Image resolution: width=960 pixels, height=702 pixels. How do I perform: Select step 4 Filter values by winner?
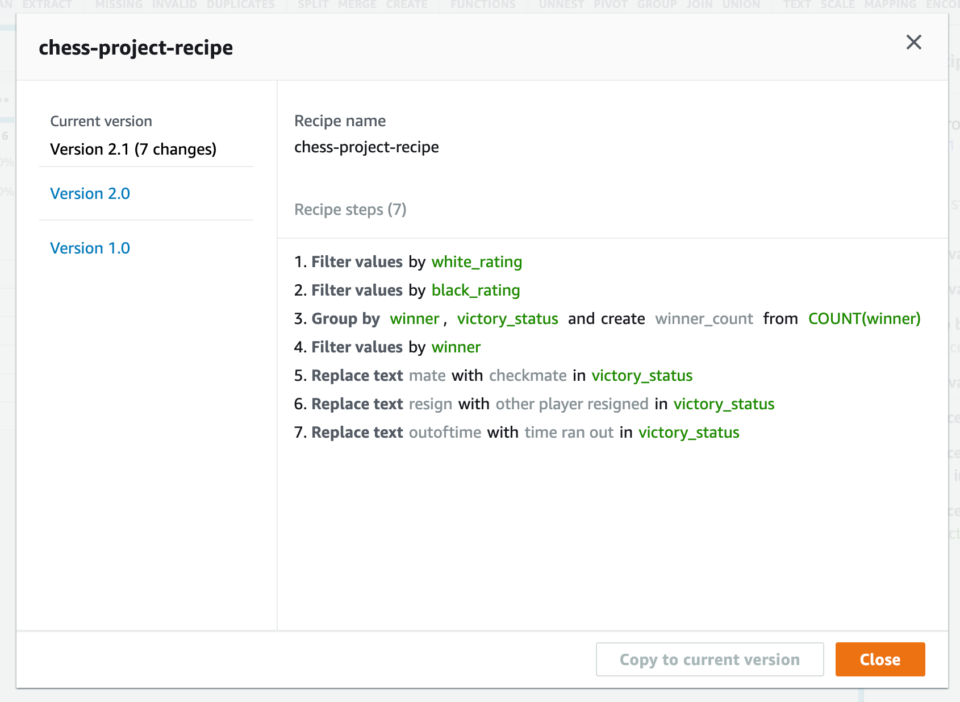click(x=387, y=347)
